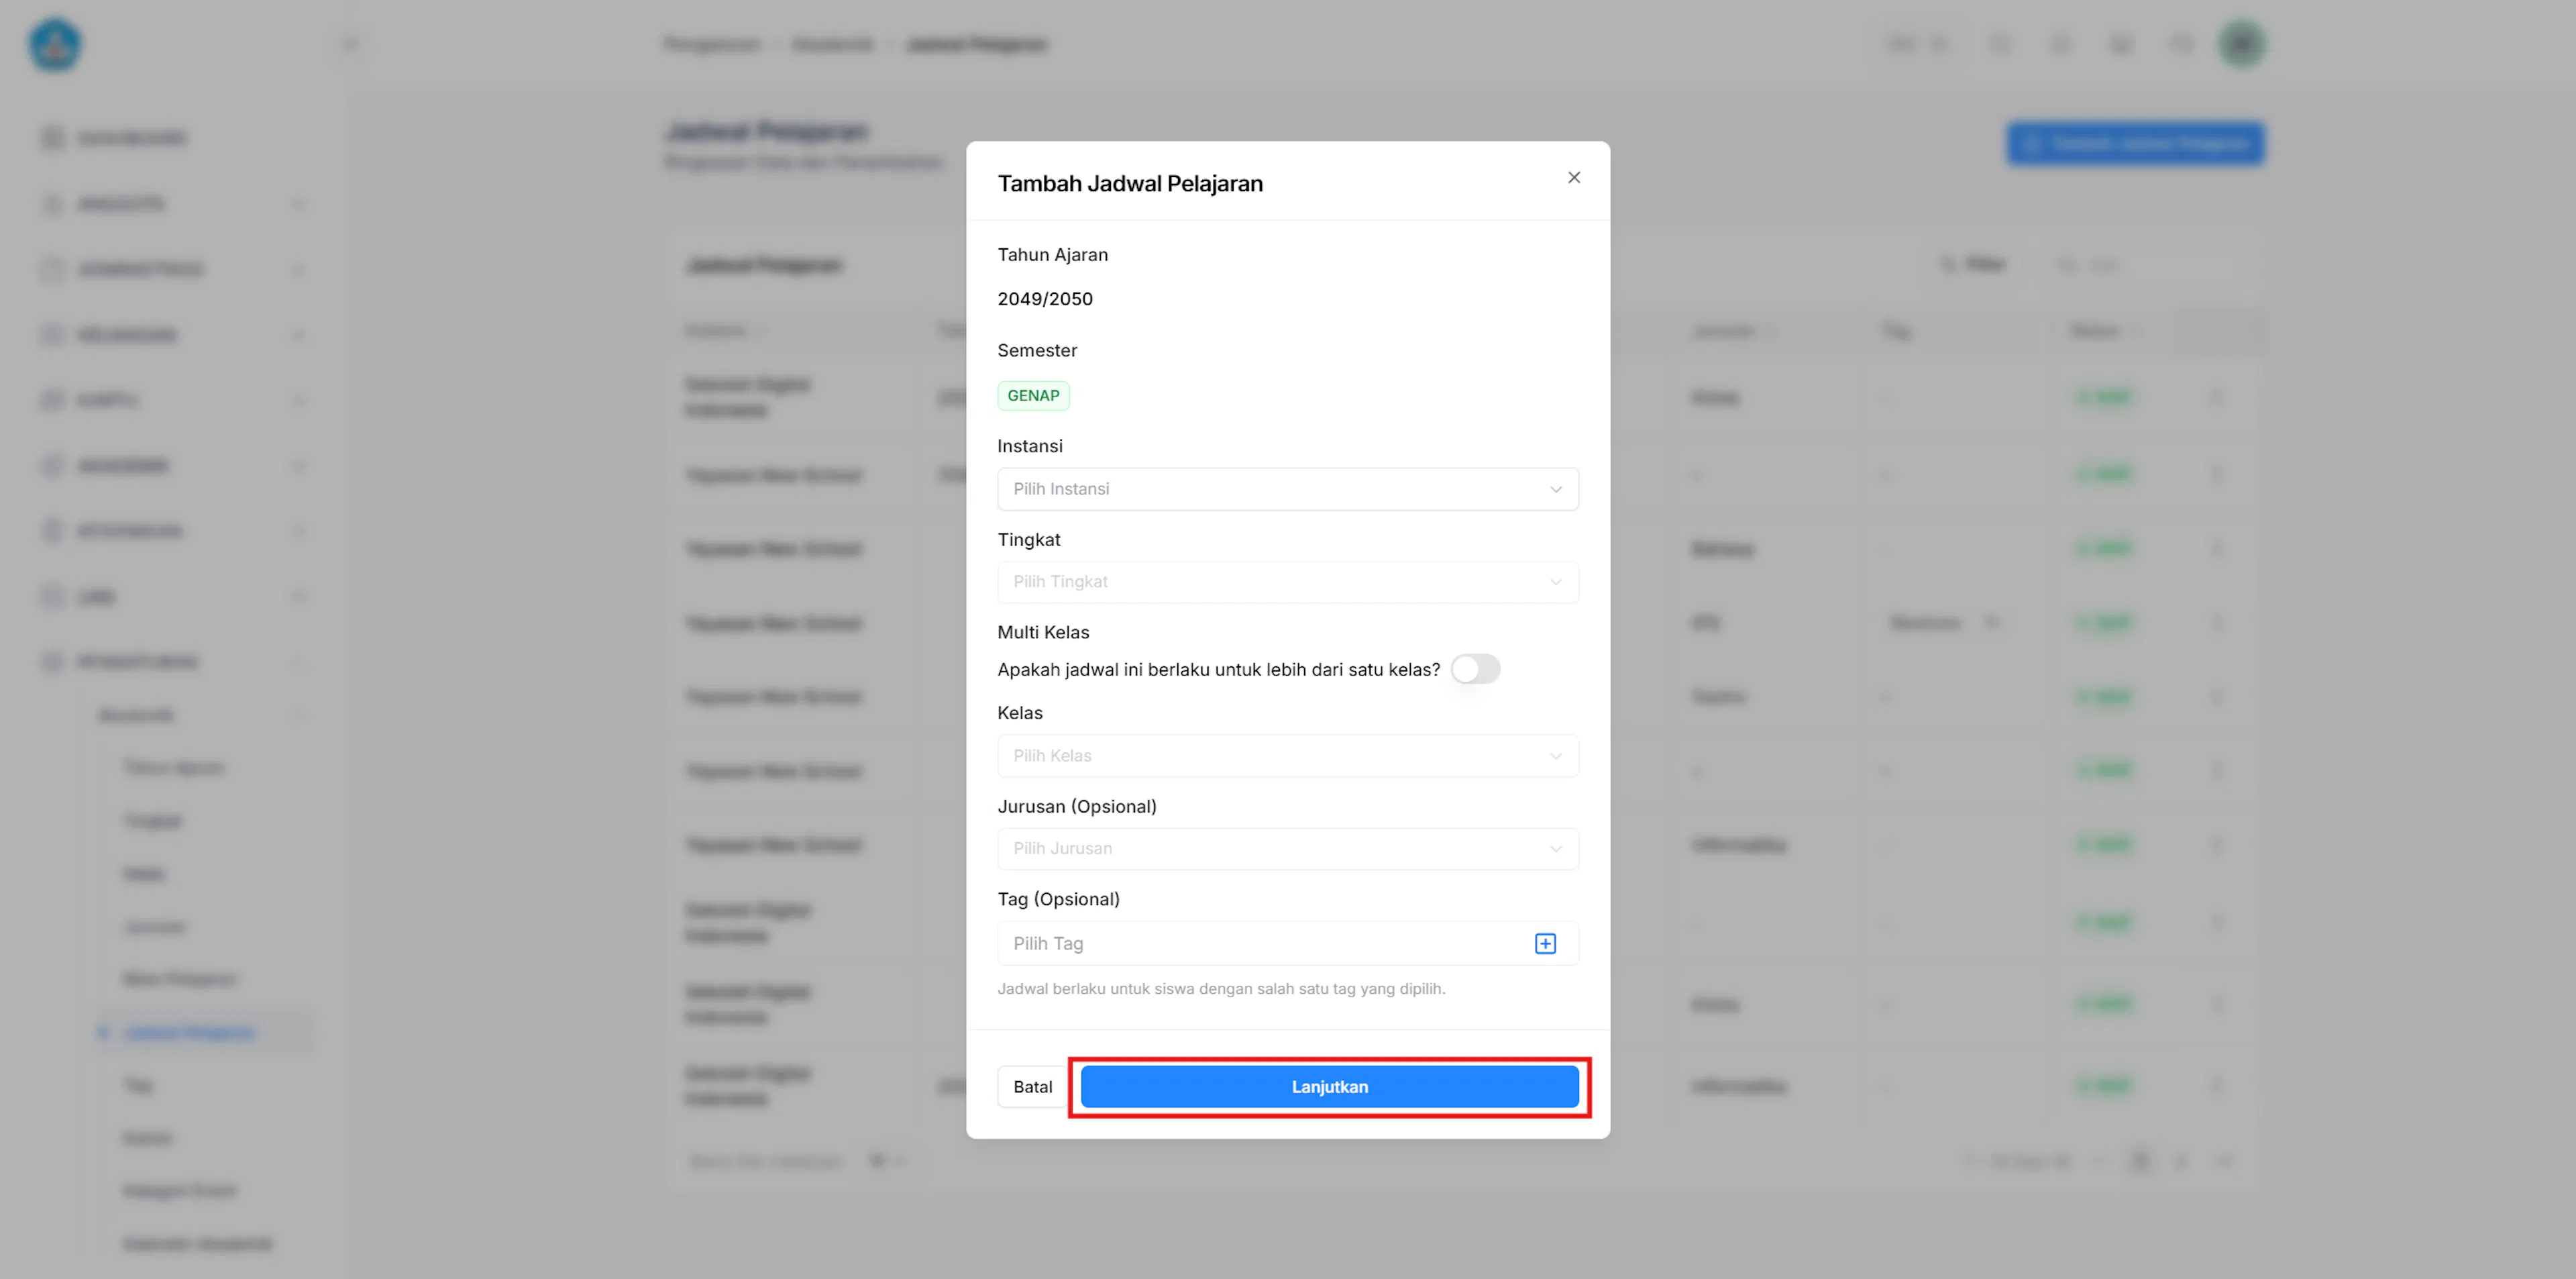The image size is (2576, 1279).
Task: Close the Tambah Jadwal Pelajaran dialog
Action: click(x=1573, y=177)
